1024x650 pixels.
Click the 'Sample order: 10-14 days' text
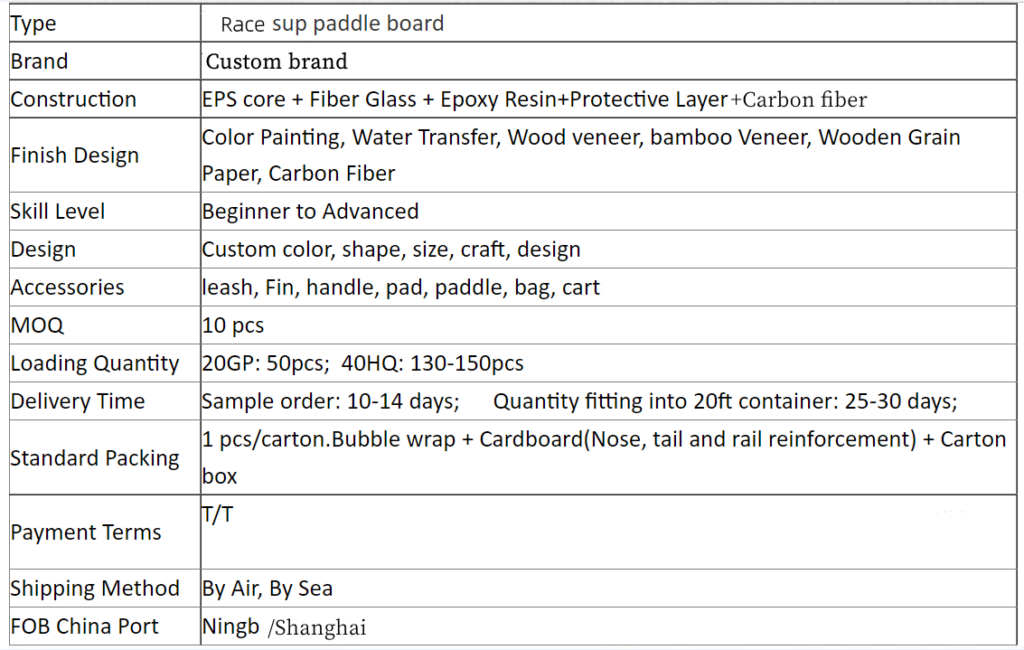click(331, 402)
